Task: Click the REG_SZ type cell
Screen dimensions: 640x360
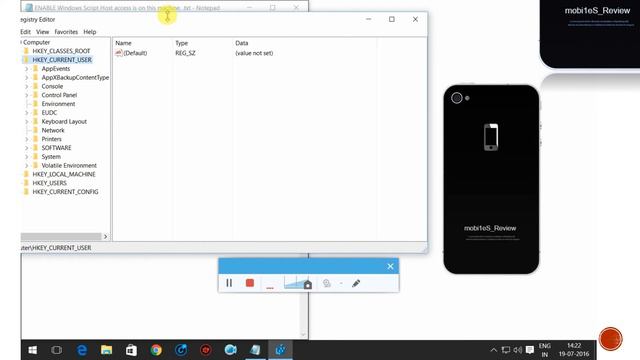Action: coord(185,53)
